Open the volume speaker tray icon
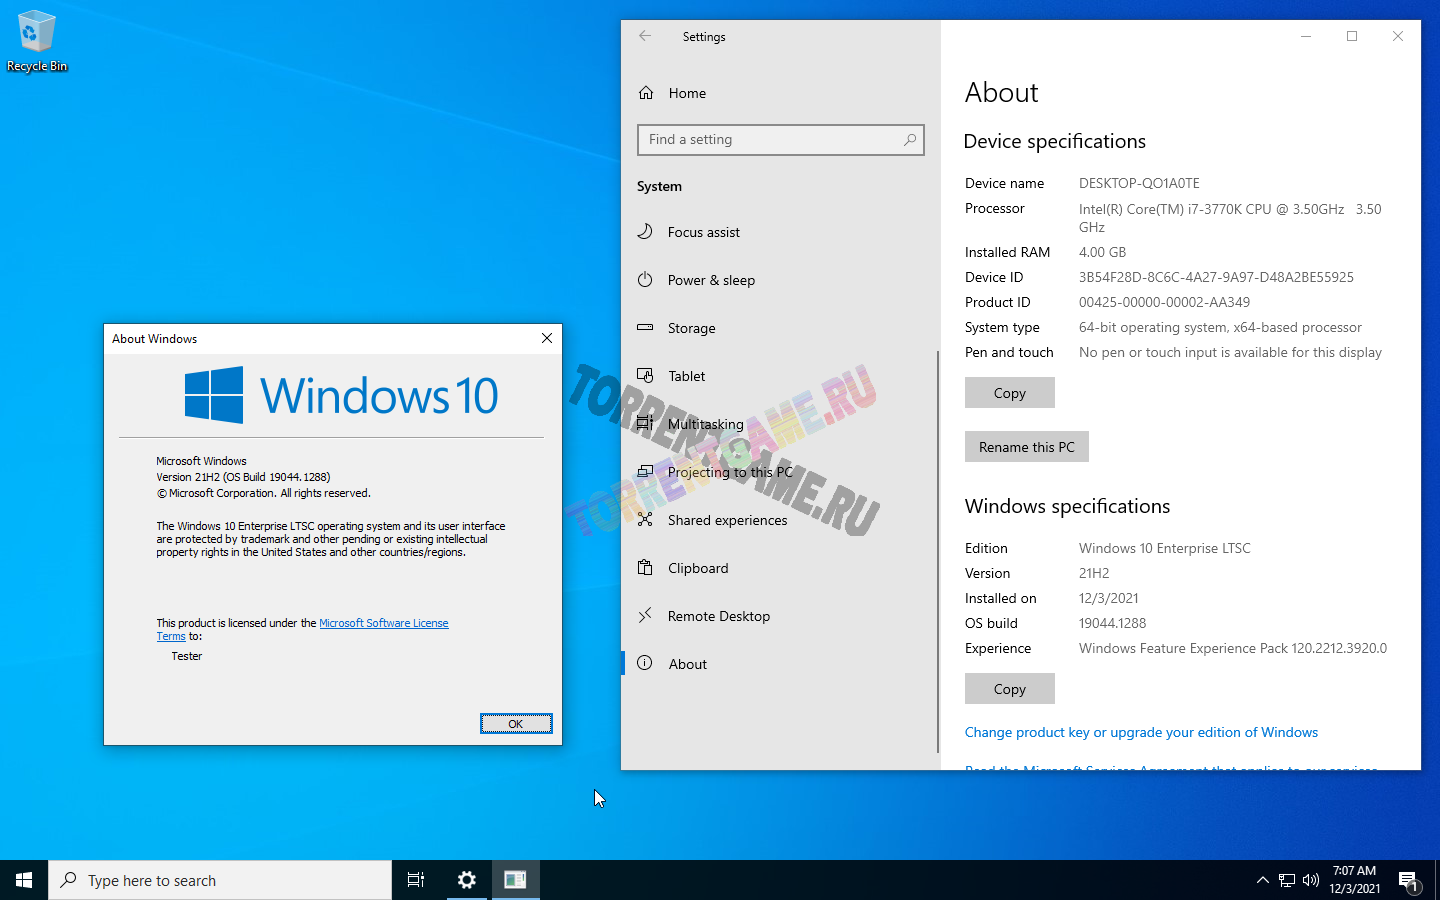 (1311, 880)
